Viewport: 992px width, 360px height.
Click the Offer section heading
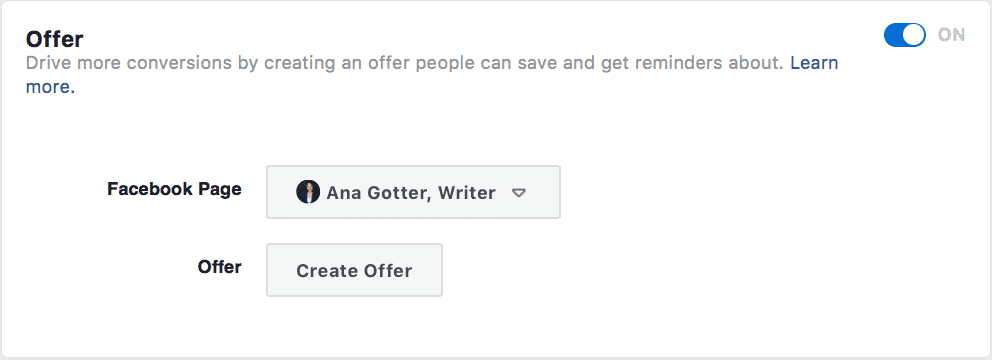click(x=54, y=39)
